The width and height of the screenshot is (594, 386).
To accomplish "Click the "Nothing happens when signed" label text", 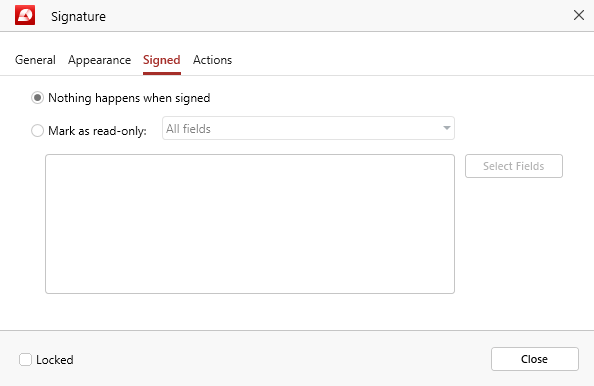I will pos(129,98).
